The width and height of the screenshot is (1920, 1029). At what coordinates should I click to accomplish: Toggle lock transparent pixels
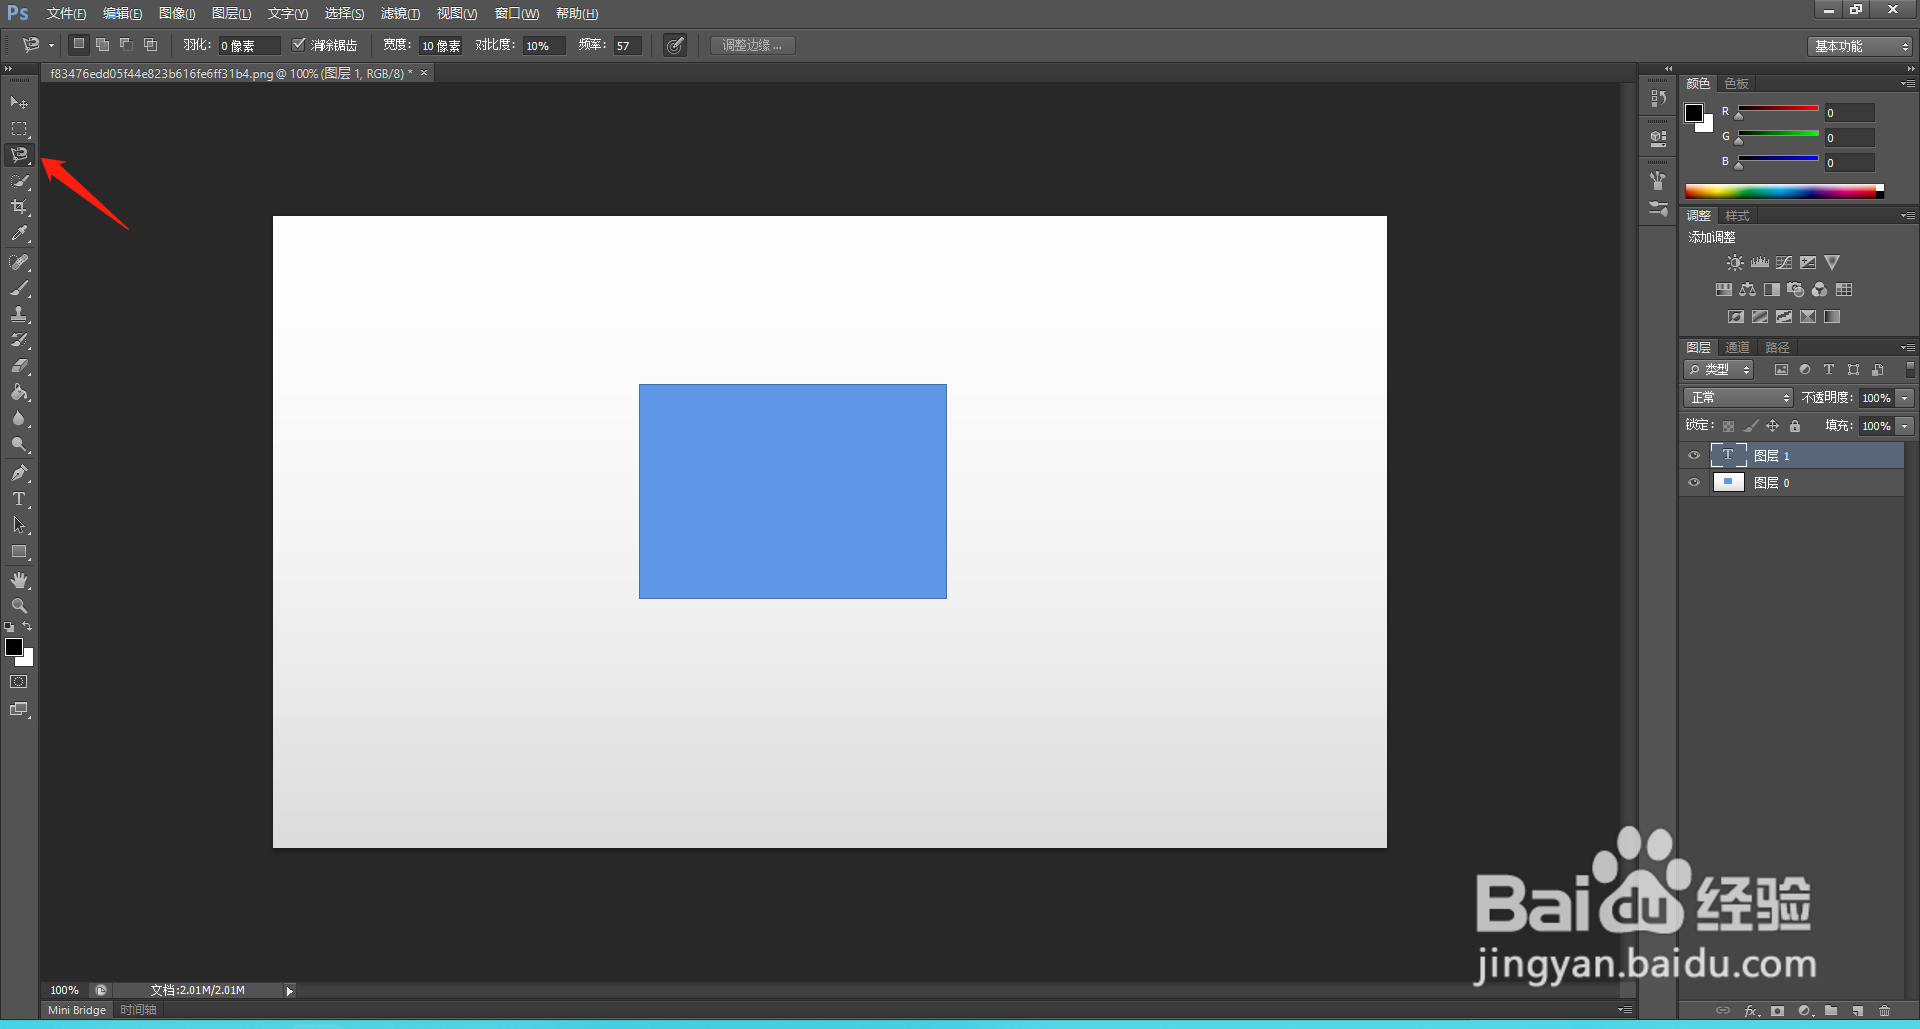(x=1728, y=426)
